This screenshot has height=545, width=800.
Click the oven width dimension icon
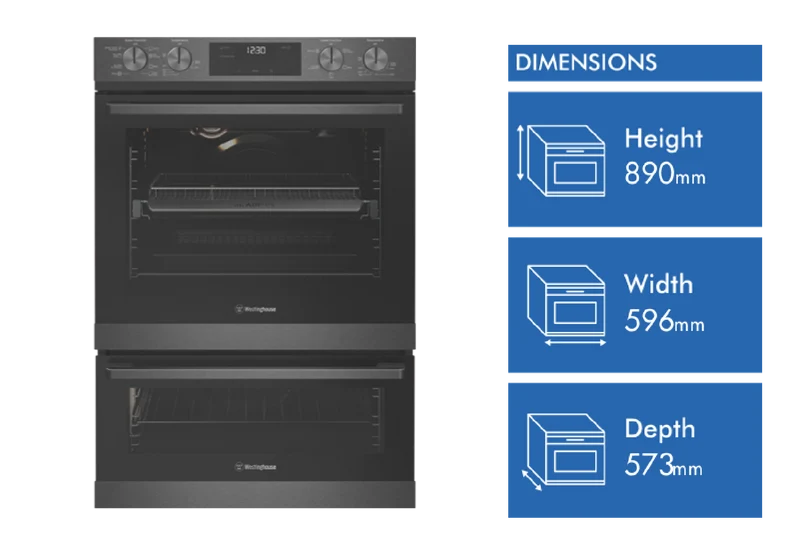point(566,306)
